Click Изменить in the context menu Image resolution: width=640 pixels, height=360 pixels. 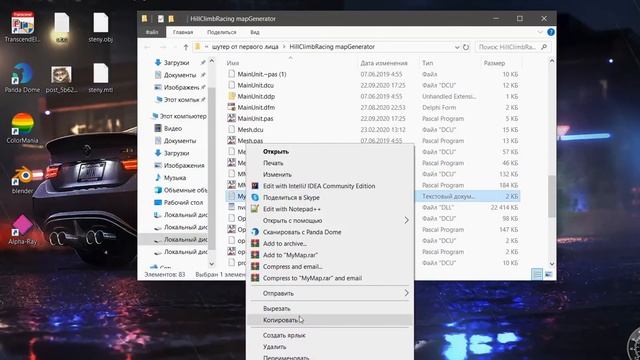277,174
